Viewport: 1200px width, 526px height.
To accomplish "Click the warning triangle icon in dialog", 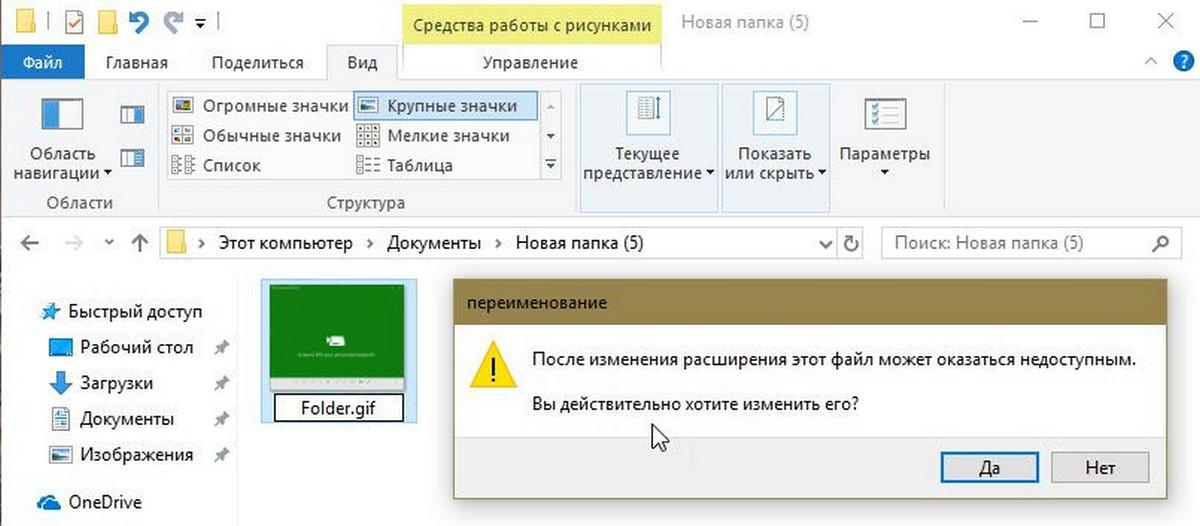I will [493, 366].
